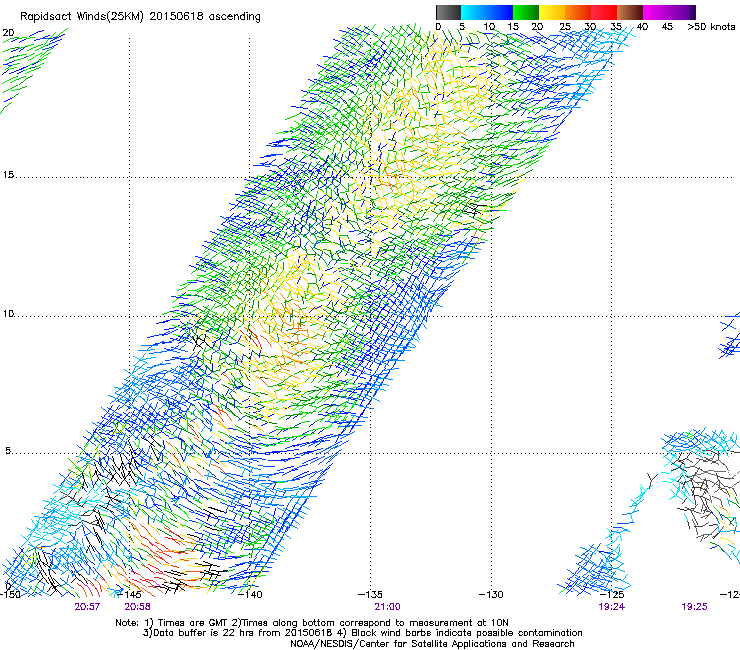
Task: Click the note 'Times are GMT' line
Action: click(312, 623)
